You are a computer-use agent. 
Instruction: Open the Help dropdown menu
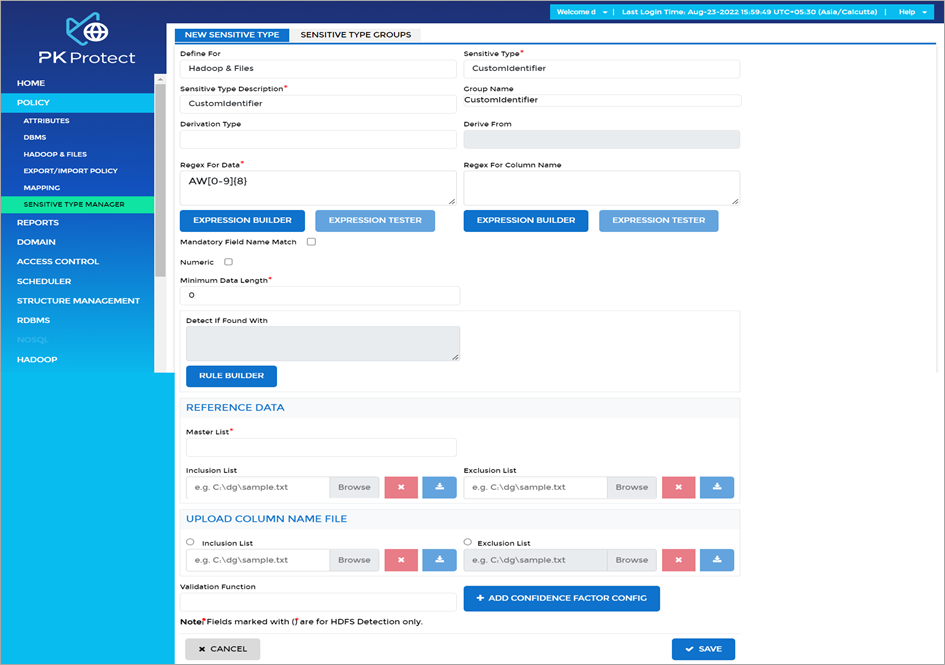pos(913,12)
